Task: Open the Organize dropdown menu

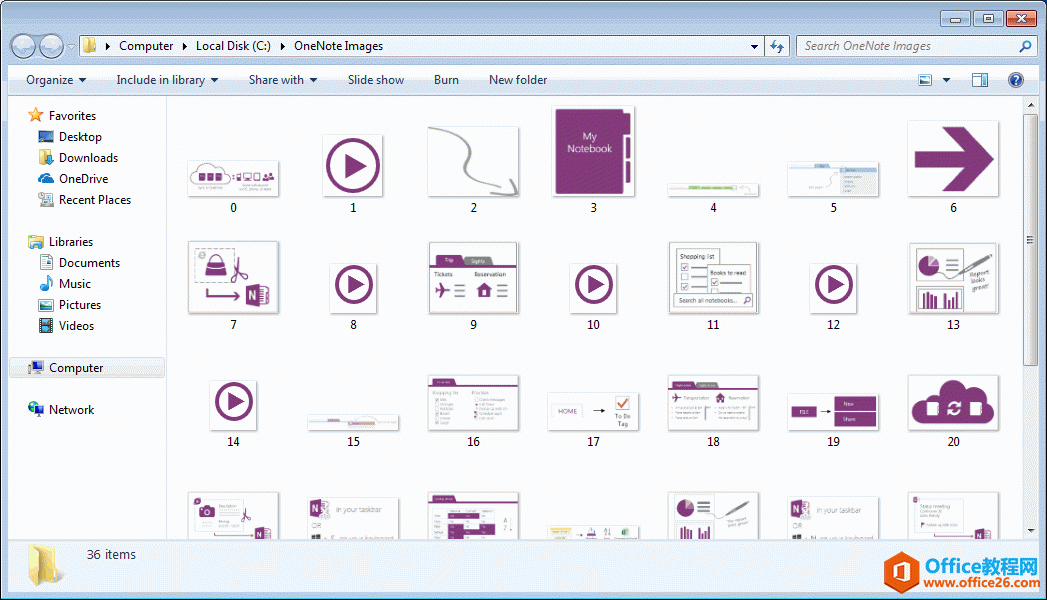Action: click(x=53, y=79)
